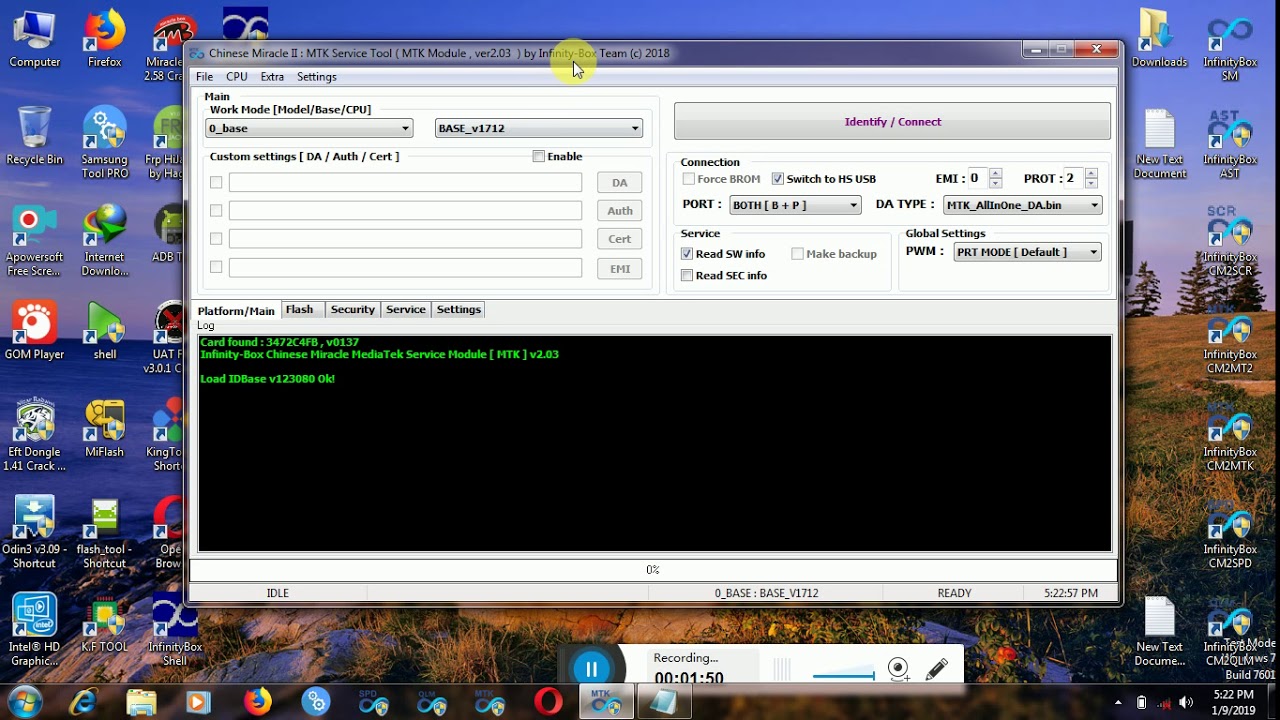Open flash_tool shortcut on desktop

(x=104, y=533)
